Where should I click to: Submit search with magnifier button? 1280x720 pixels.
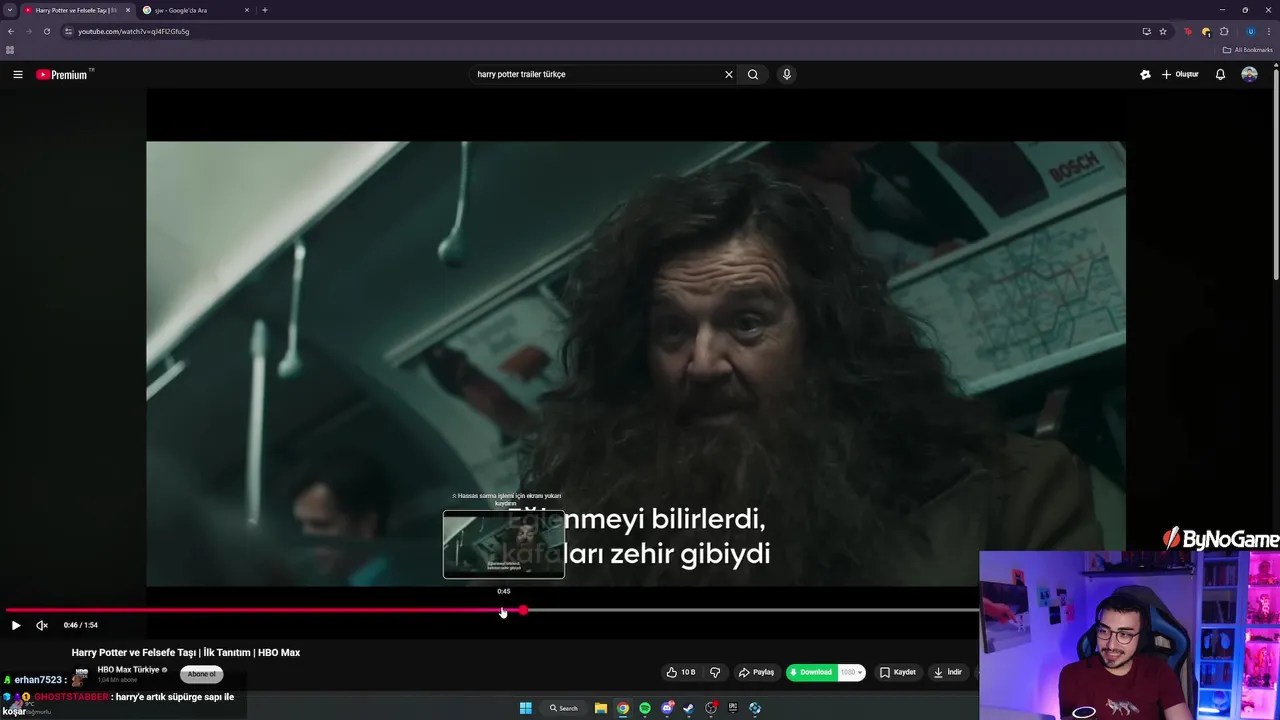[753, 74]
